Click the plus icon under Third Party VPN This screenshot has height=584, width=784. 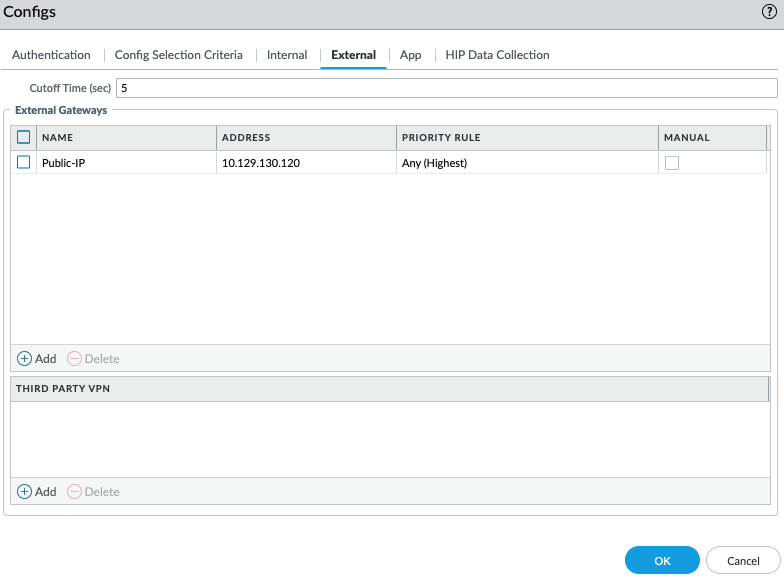[25, 491]
